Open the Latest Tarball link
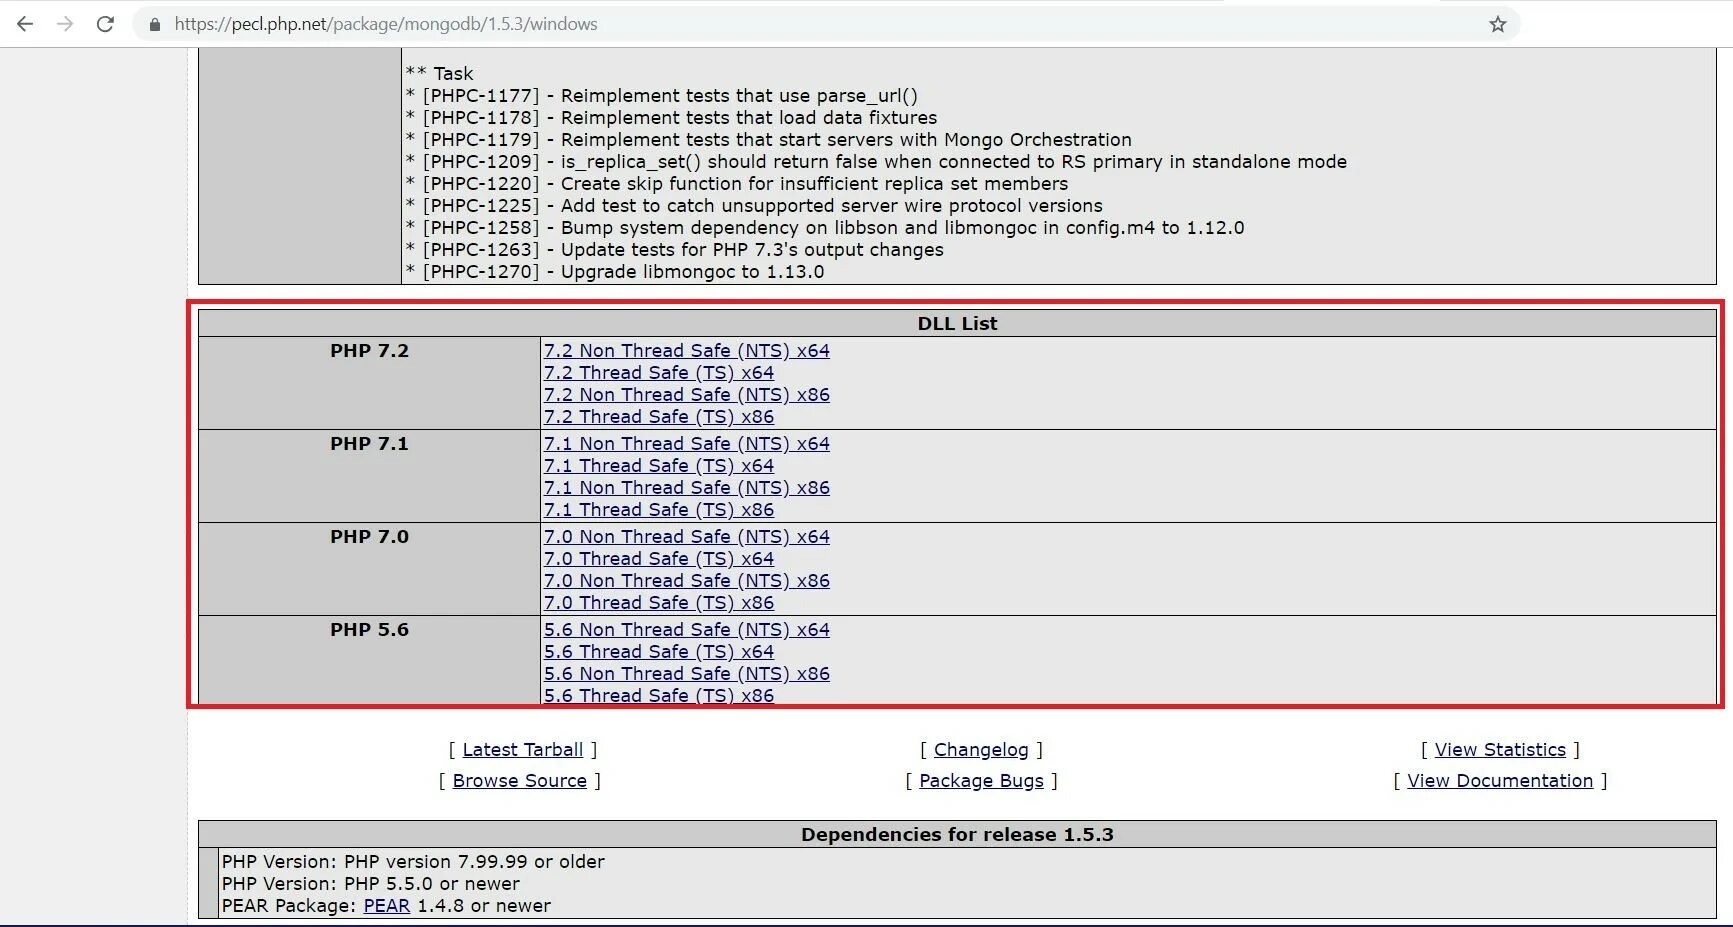The image size is (1733, 927). 522,750
